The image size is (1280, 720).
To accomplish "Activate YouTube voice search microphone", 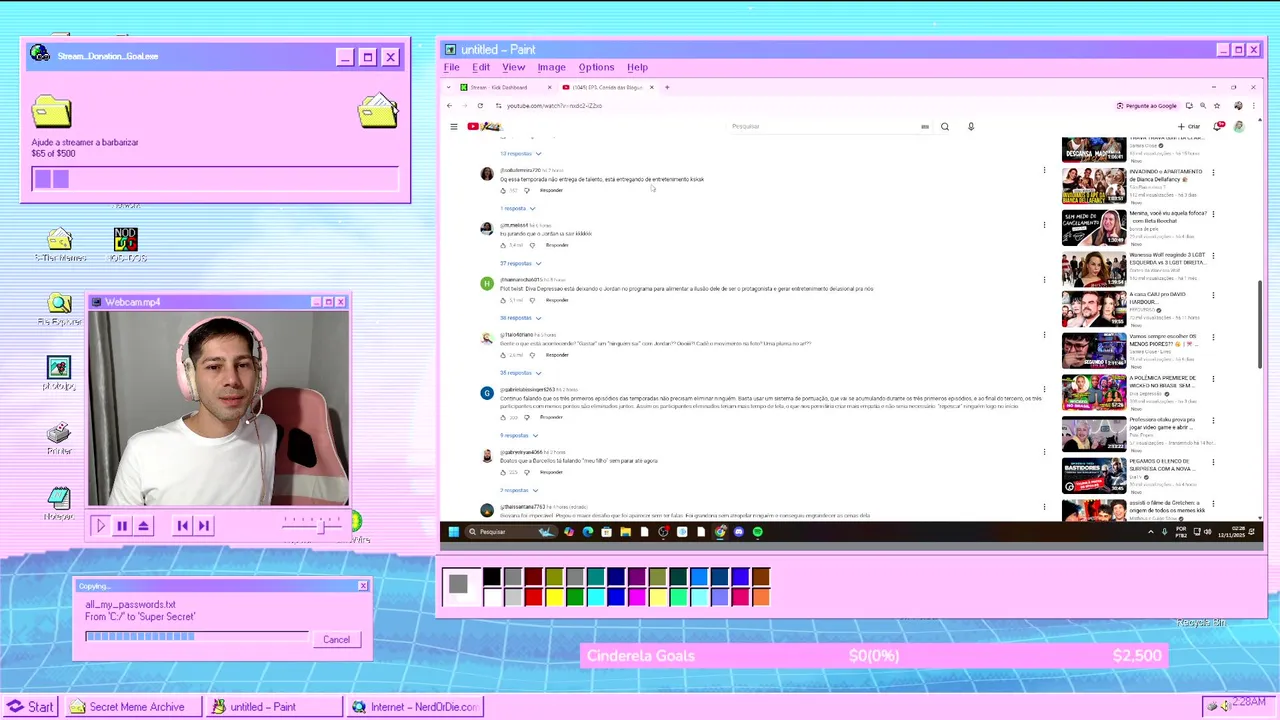I will [970, 126].
